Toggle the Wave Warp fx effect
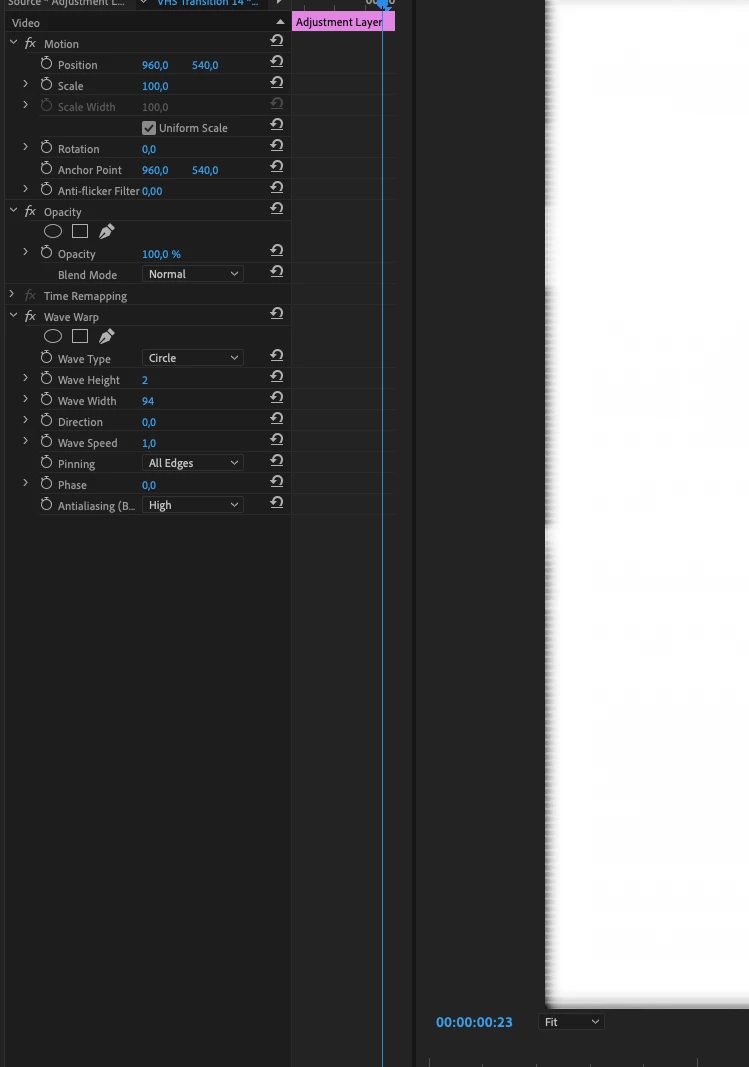 point(30,316)
